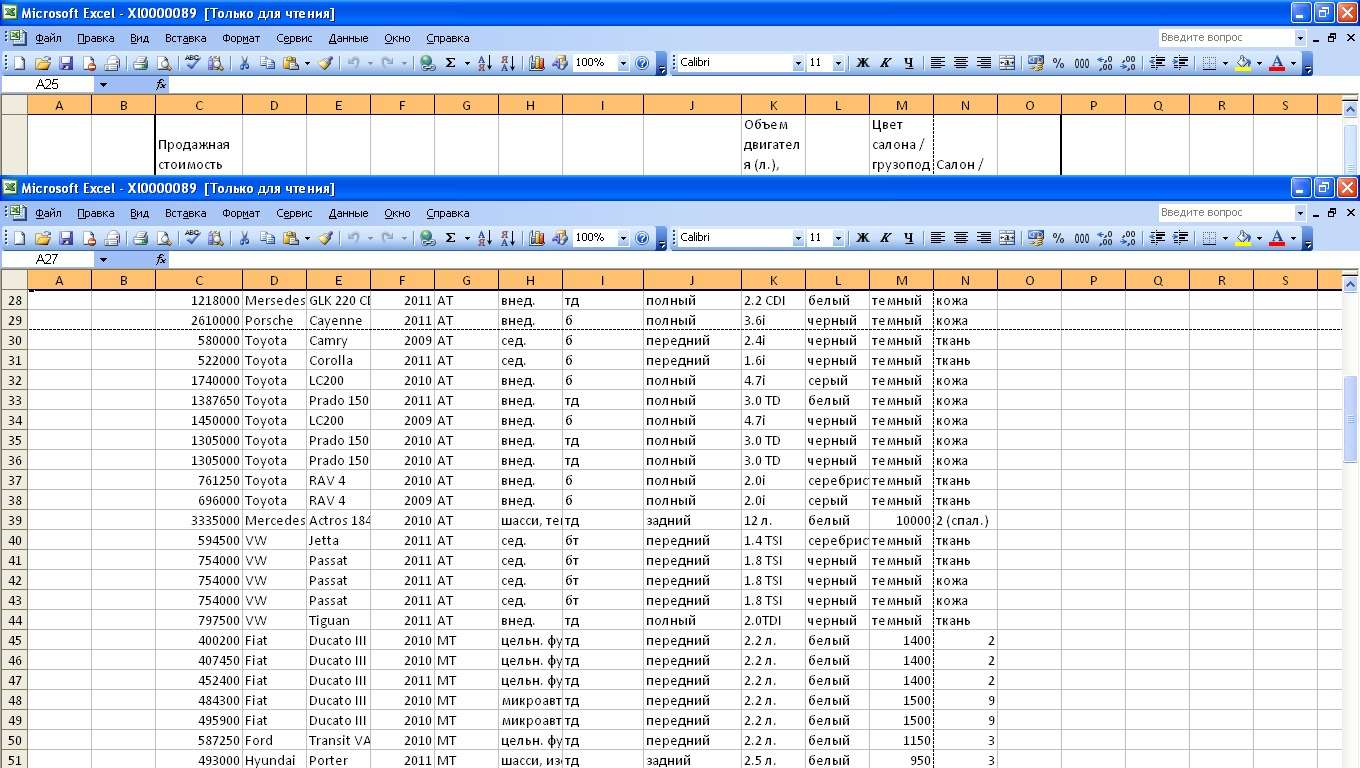Open Файл menu in the lower window
Screen dimensions: 1360x768
48,213
